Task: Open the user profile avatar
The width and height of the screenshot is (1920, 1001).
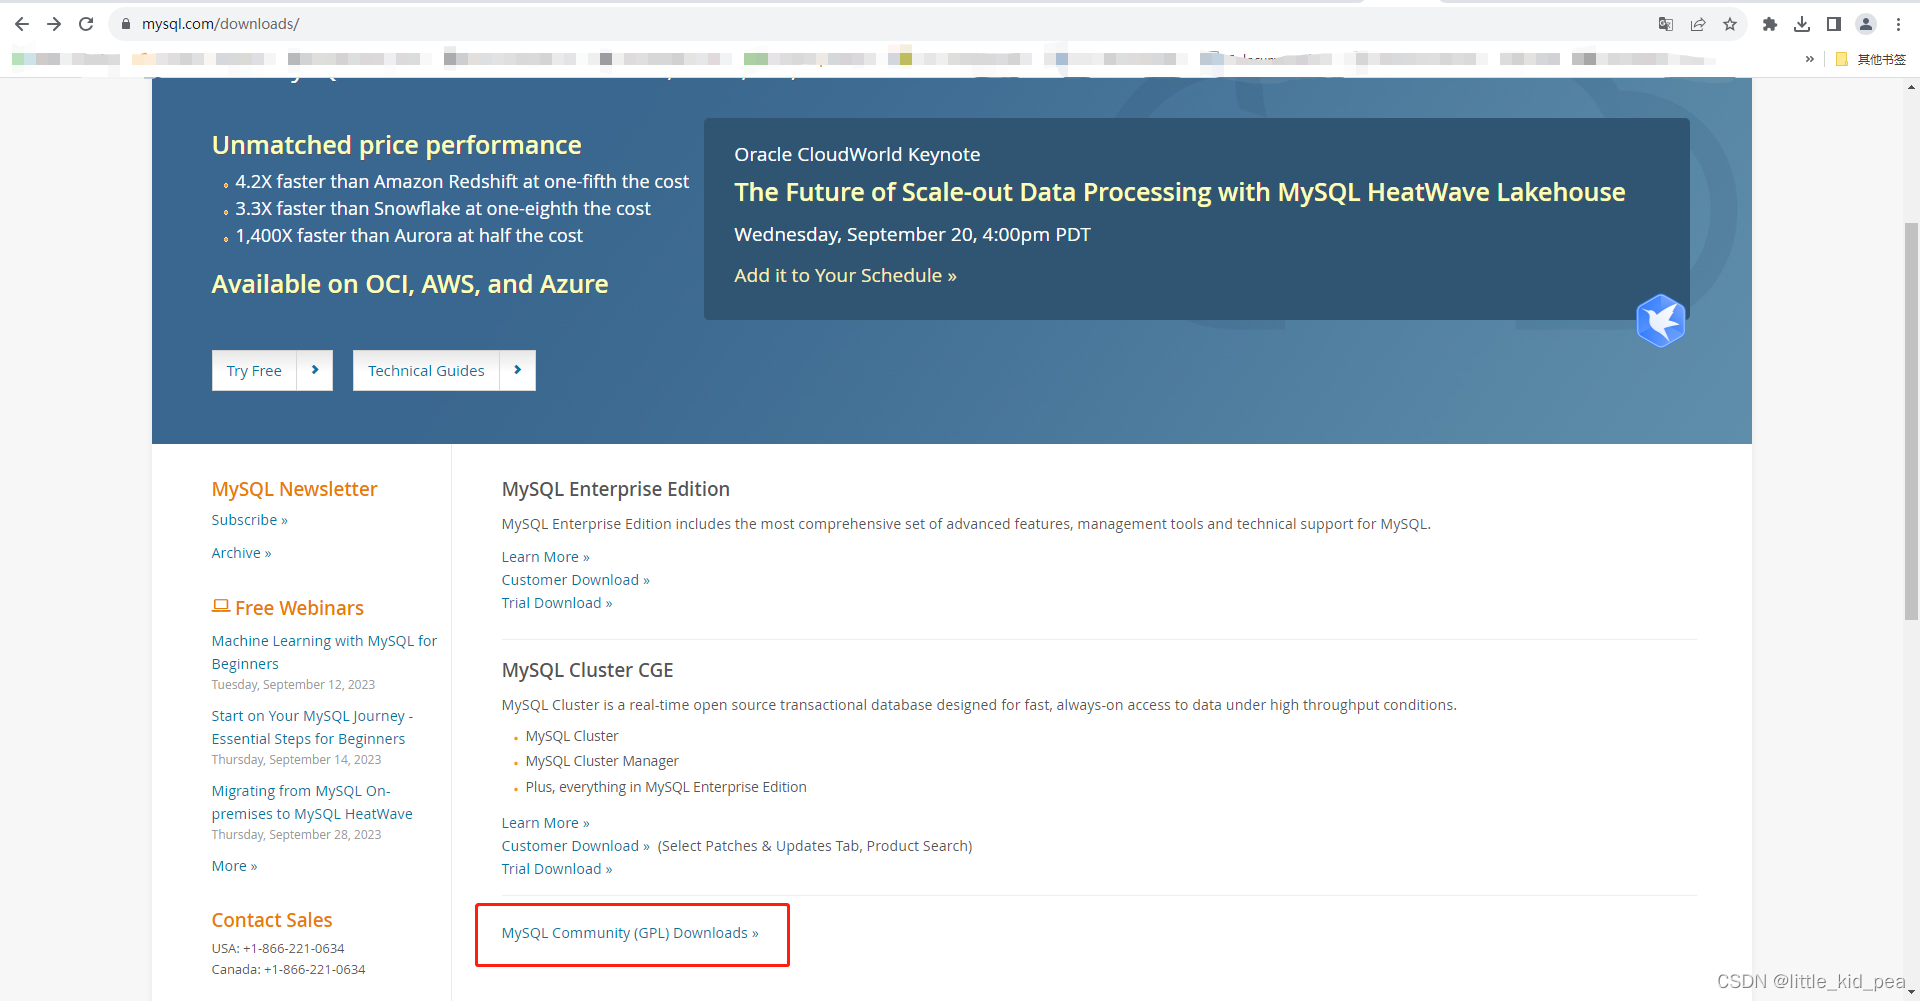Action: (1866, 24)
